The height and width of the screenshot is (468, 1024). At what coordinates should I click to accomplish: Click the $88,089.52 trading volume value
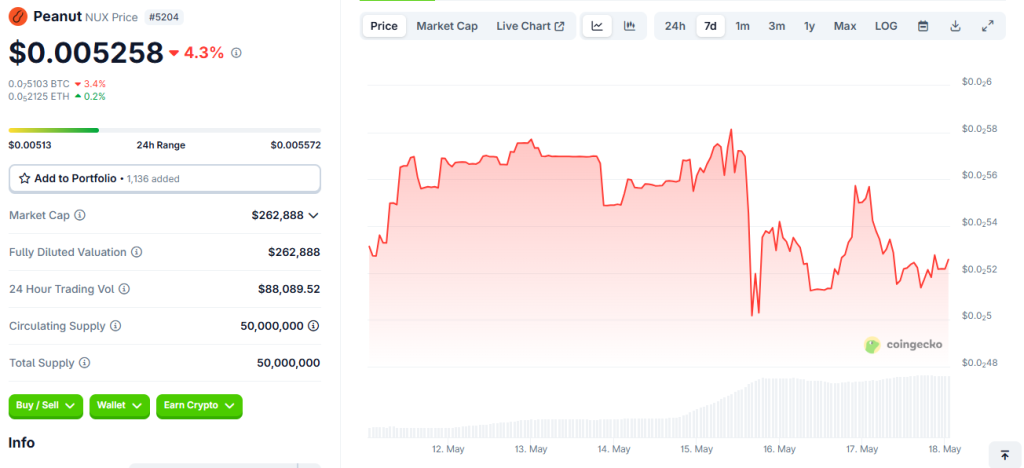(x=289, y=289)
